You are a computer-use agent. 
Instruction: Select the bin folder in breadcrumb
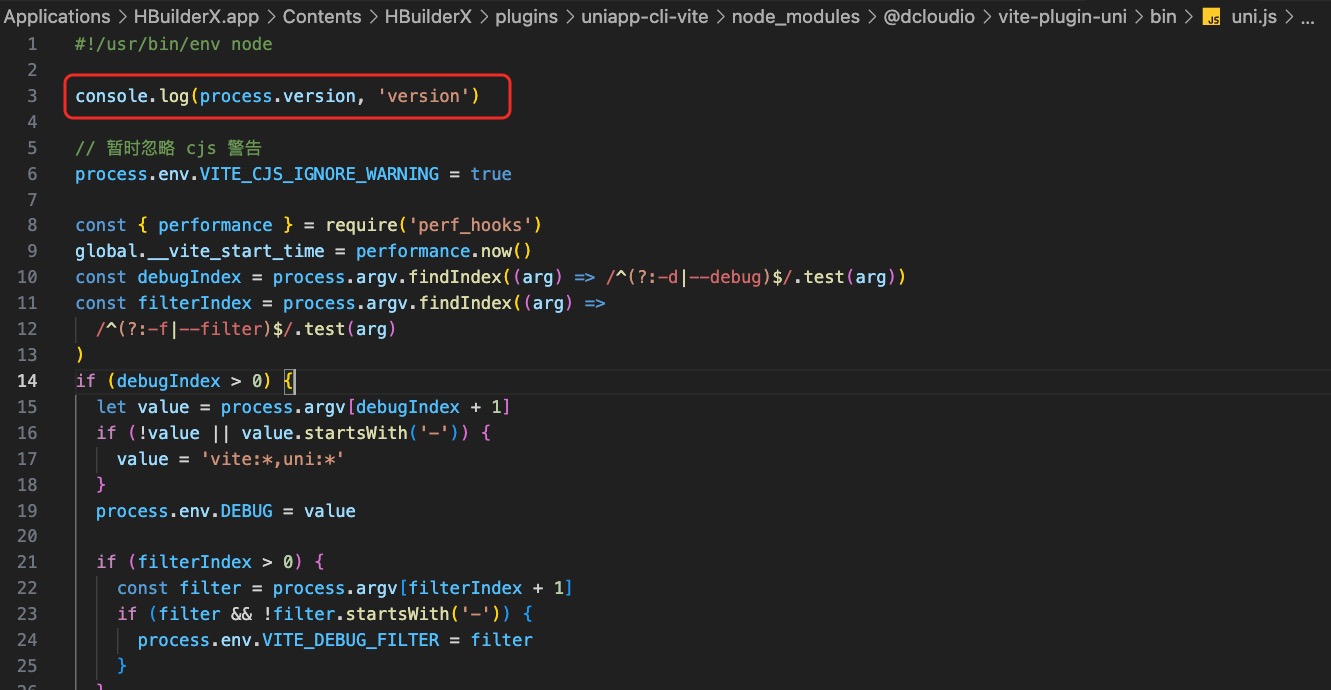click(1163, 17)
